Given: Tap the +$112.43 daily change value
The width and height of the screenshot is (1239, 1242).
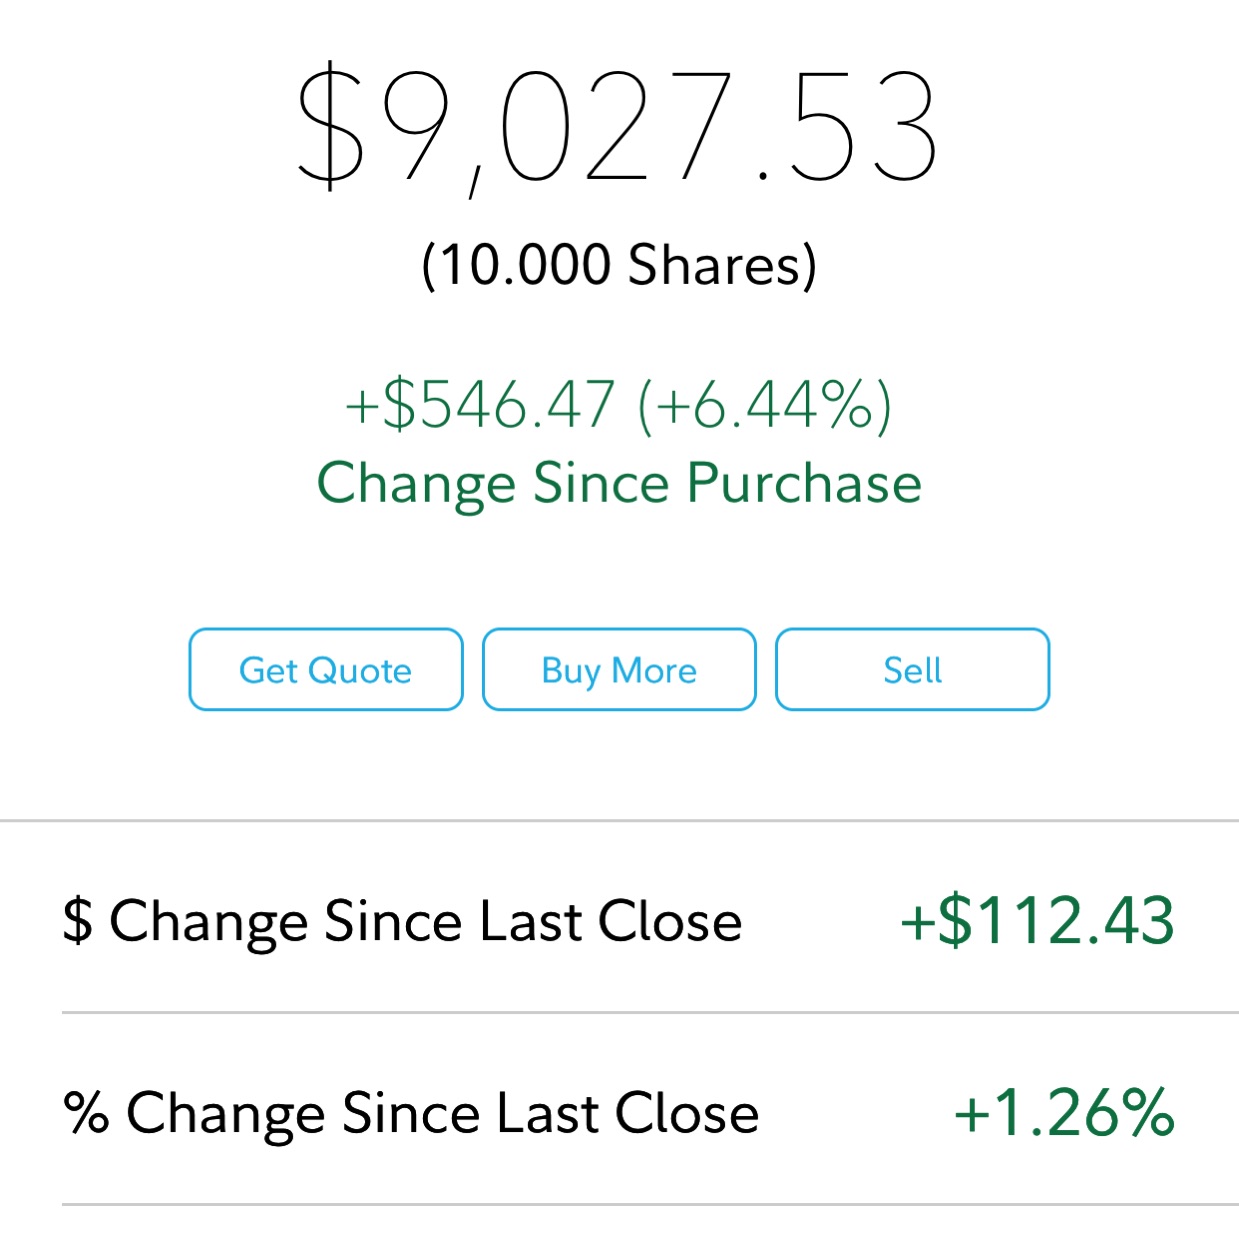Looking at the screenshot, I should coord(1037,920).
